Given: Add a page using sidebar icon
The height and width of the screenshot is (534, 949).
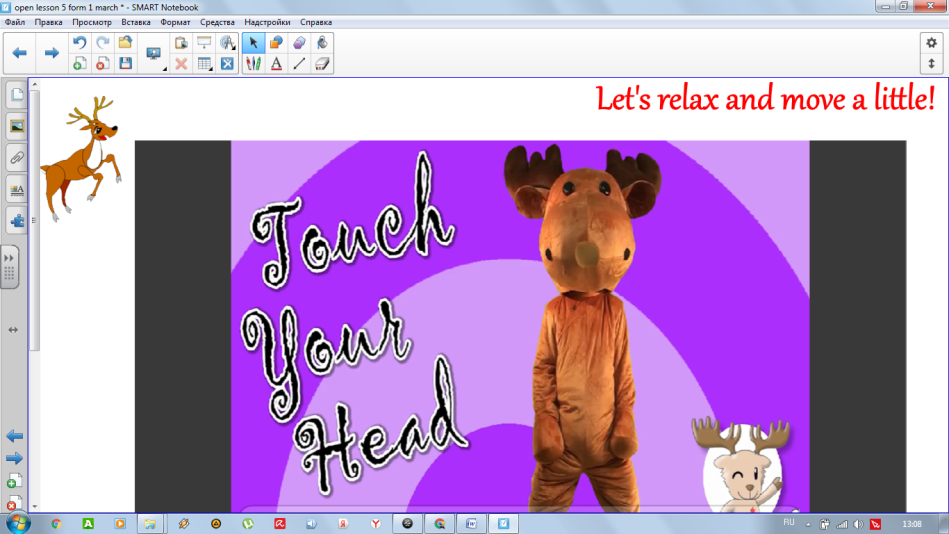Looking at the screenshot, I should [15, 481].
